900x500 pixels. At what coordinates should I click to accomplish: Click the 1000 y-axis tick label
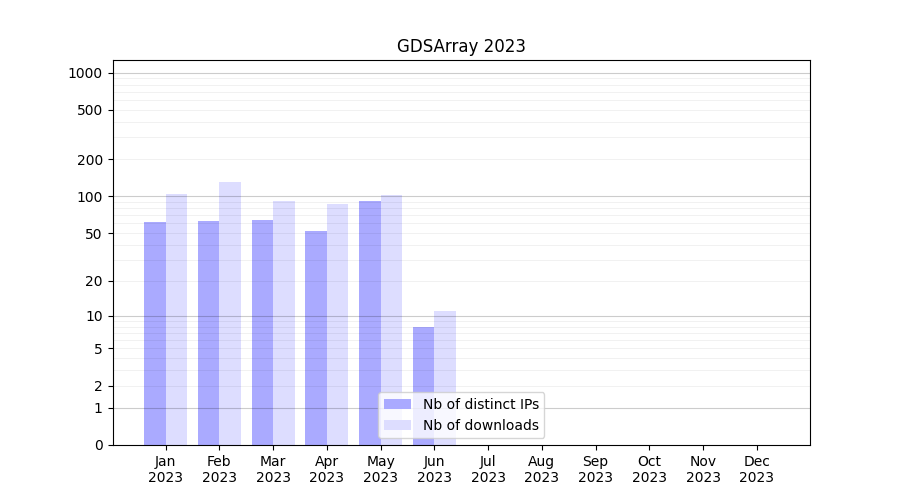[x=85, y=73]
